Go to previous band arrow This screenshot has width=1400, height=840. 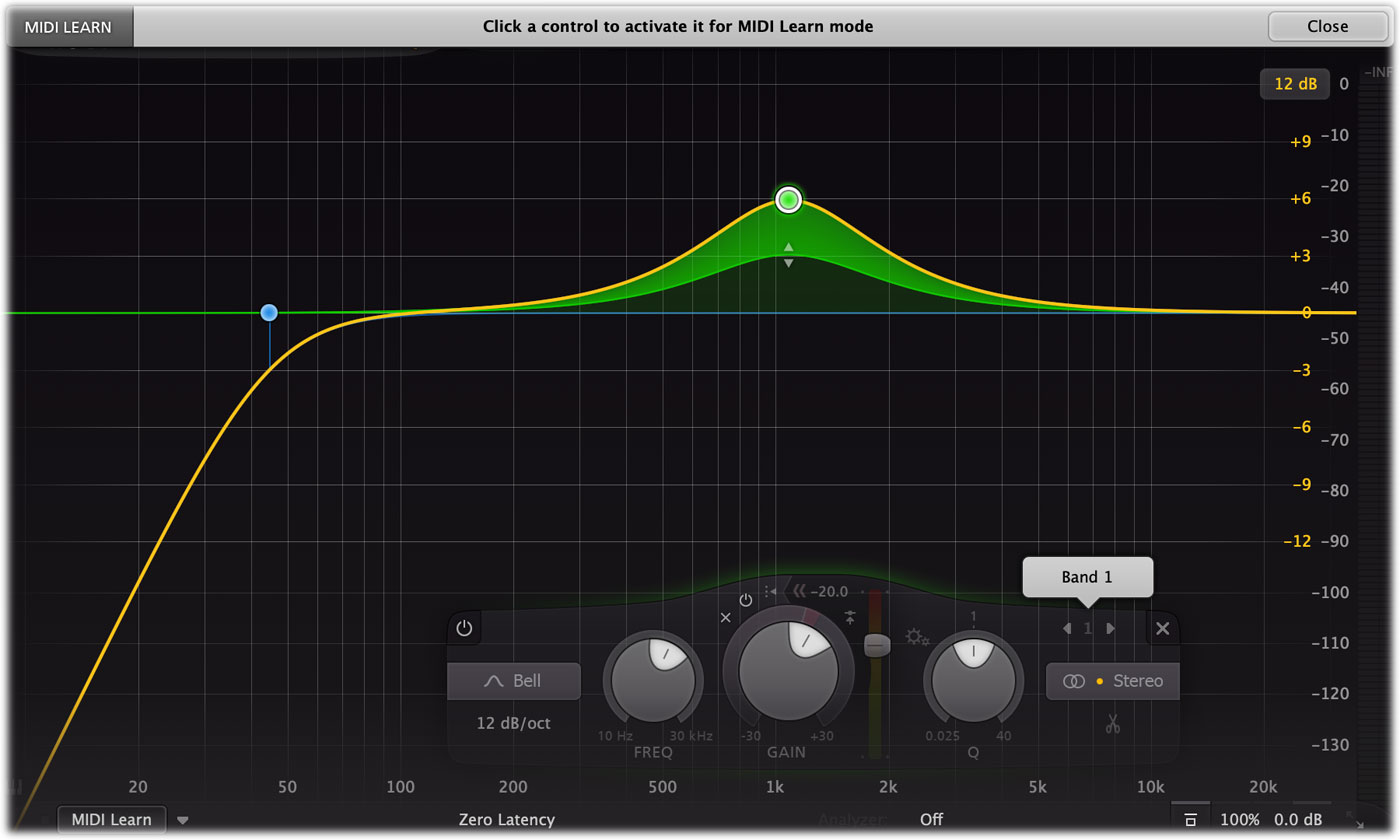click(x=1066, y=629)
